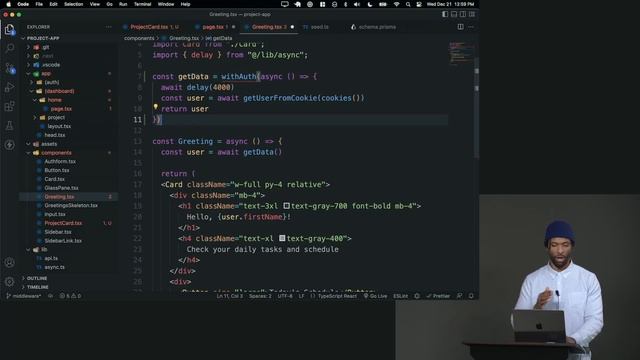Open the Customize Layout icon

(x=472, y=14)
